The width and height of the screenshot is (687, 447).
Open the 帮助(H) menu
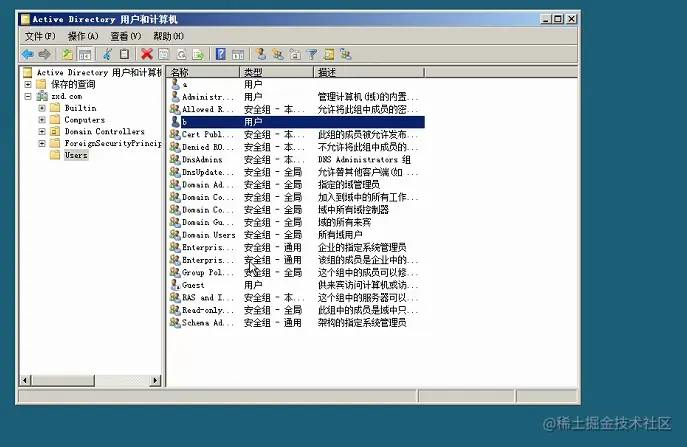coord(168,36)
